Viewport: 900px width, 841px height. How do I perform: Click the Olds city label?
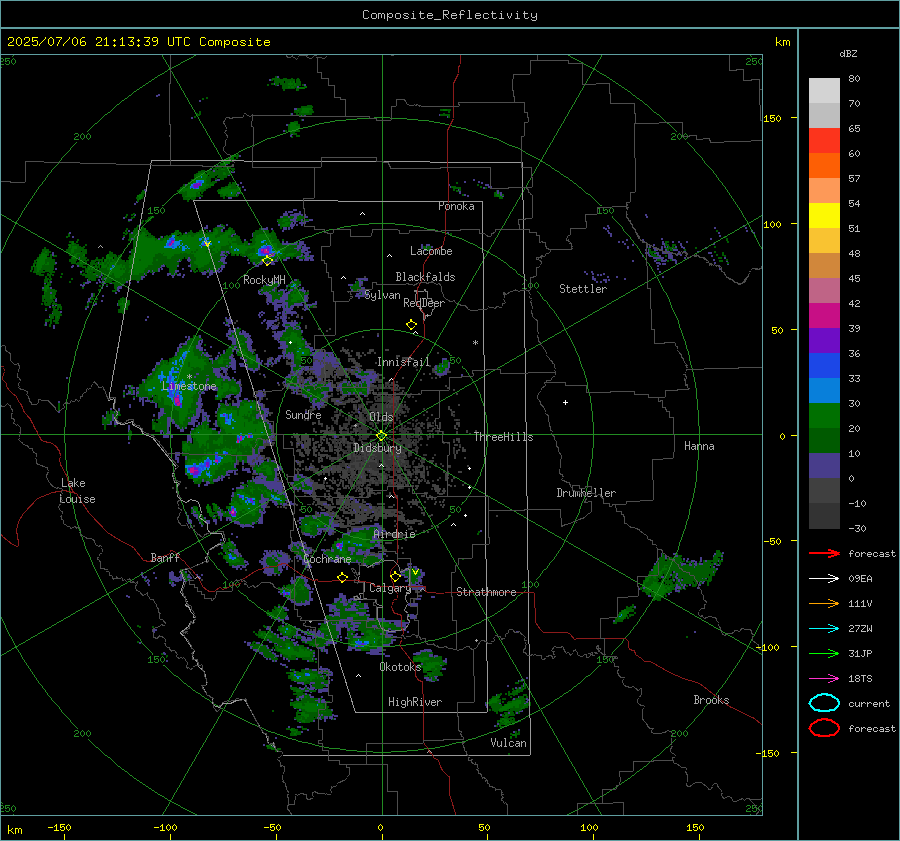(x=381, y=417)
